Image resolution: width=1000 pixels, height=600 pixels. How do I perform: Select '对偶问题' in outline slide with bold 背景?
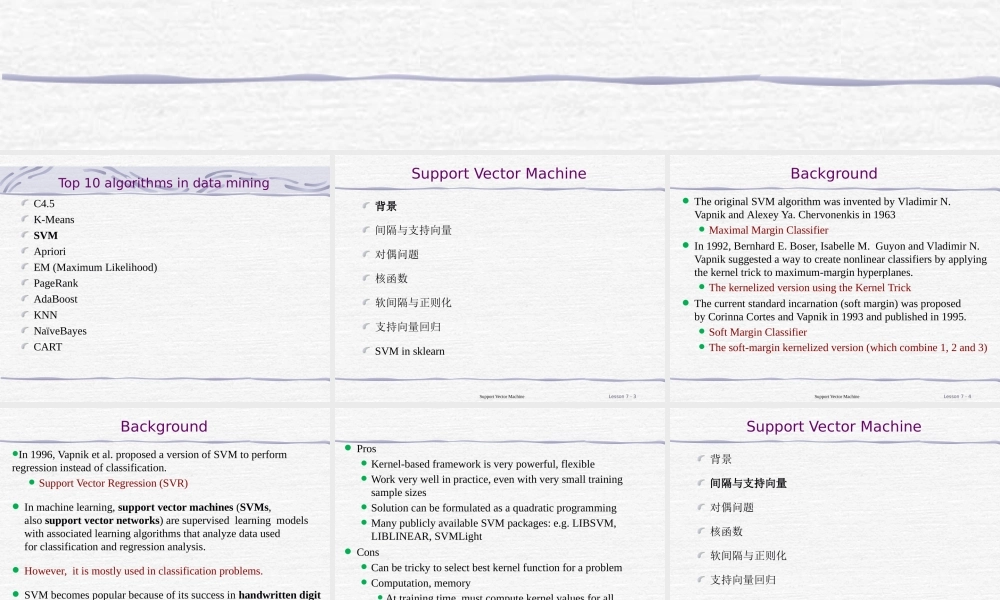click(x=397, y=254)
